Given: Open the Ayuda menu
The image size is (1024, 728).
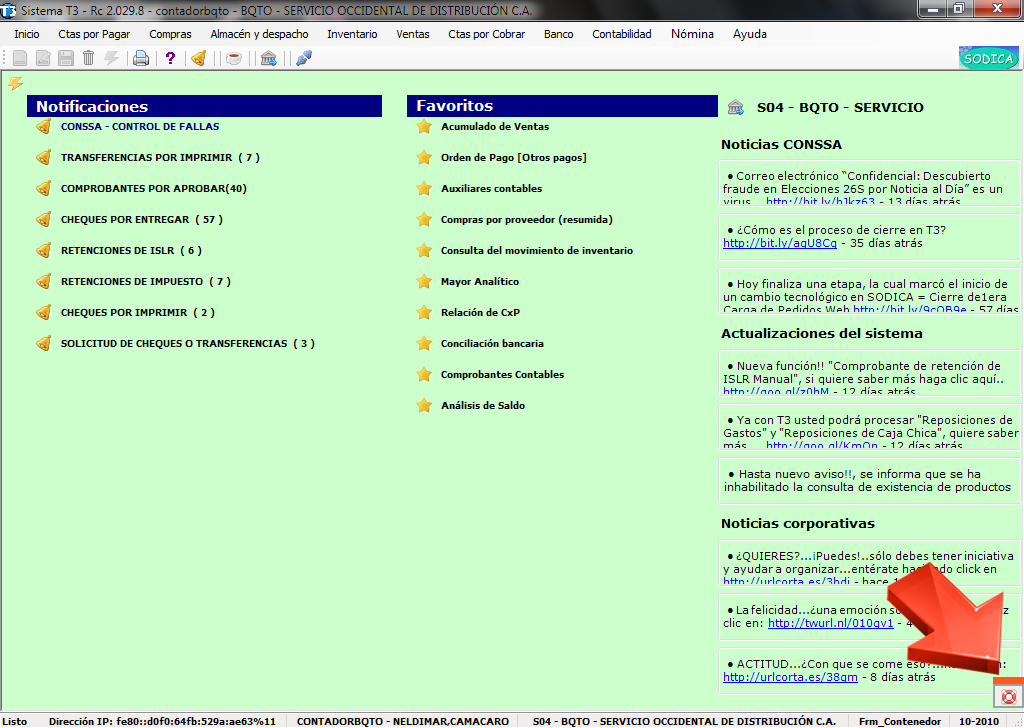Looking at the screenshot, I should (x=750, y=34).
